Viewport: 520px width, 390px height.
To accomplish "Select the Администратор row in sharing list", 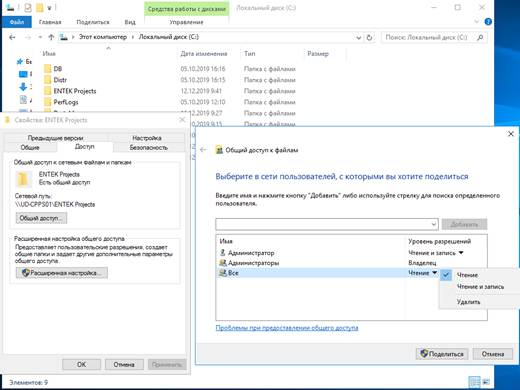I will 351,253.
